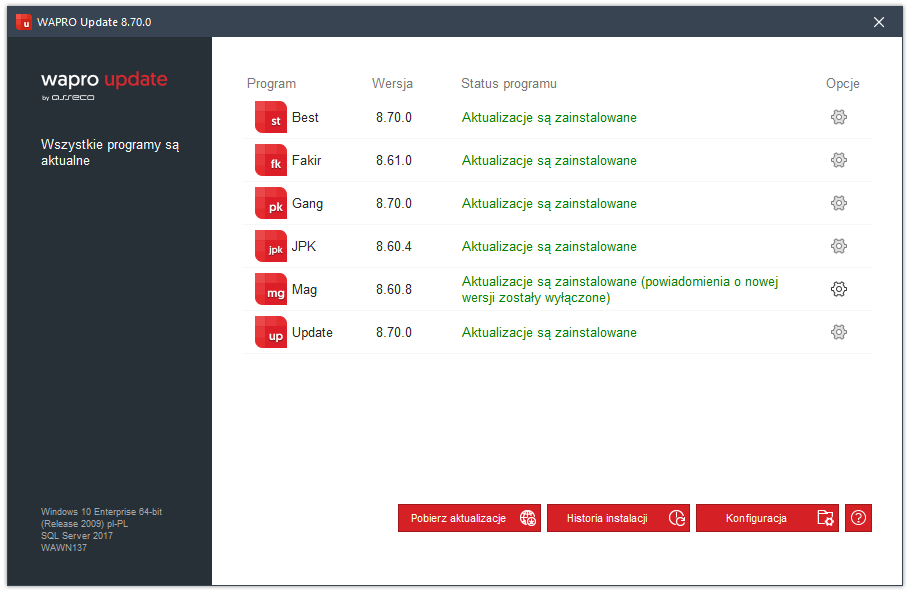Viewport: 913px width, 597px height.
Task: Open options gear for Update program
Action: point(838,333)
